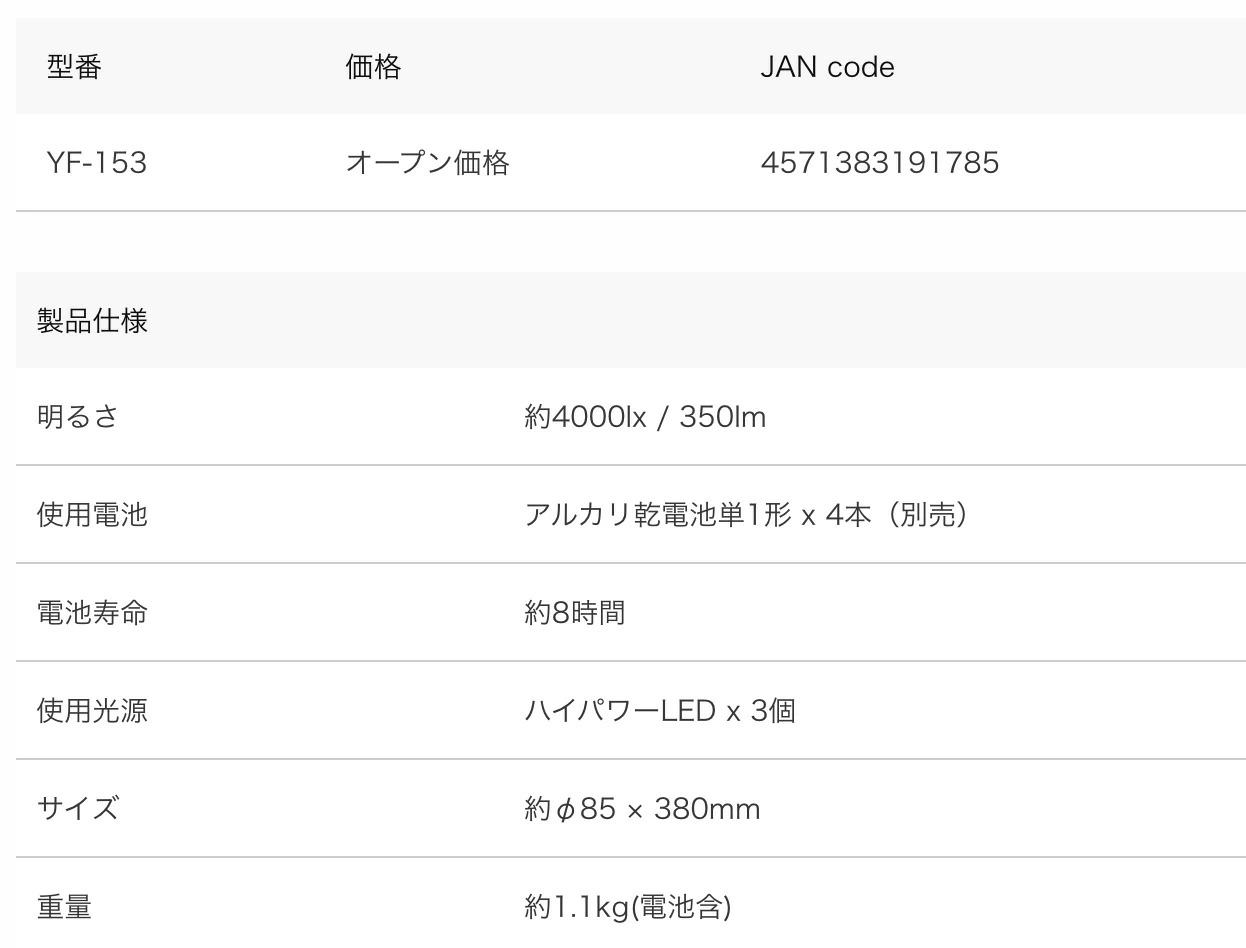Select the アルカリ乾電池単1形 x 4本 value
The height and width of the screenshot is (948, 1246).
pyautogui.click(x=698, y=515)
